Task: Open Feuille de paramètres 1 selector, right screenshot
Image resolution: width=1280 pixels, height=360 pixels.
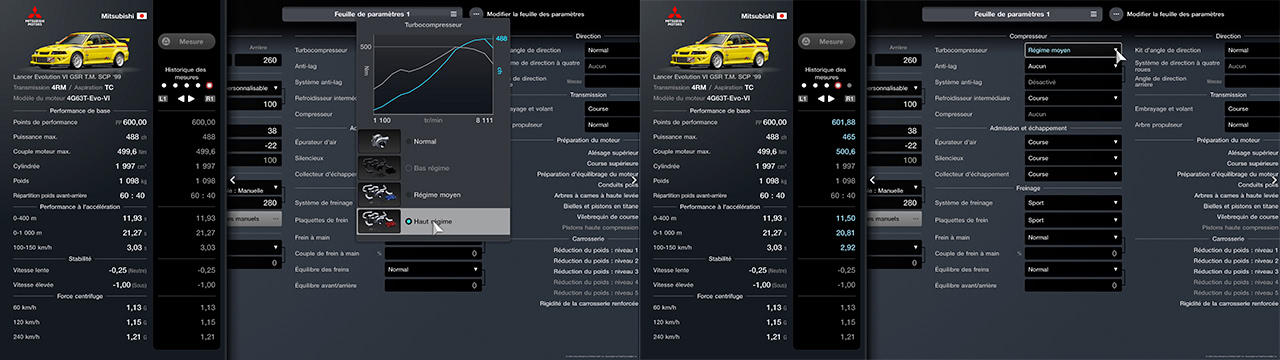Action: tap(1012, 14)
